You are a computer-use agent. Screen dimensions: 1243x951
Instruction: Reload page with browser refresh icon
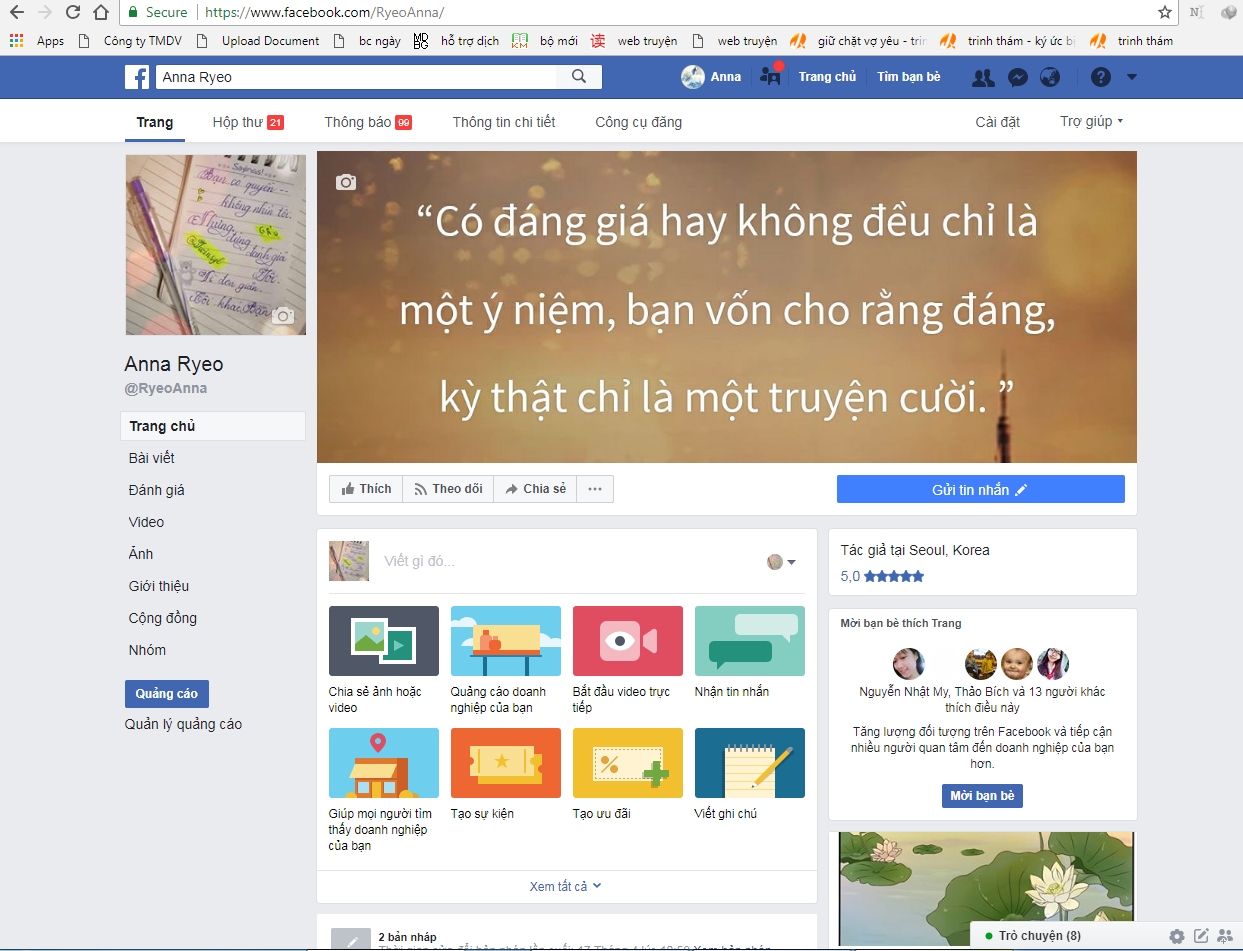click(73, 12)
